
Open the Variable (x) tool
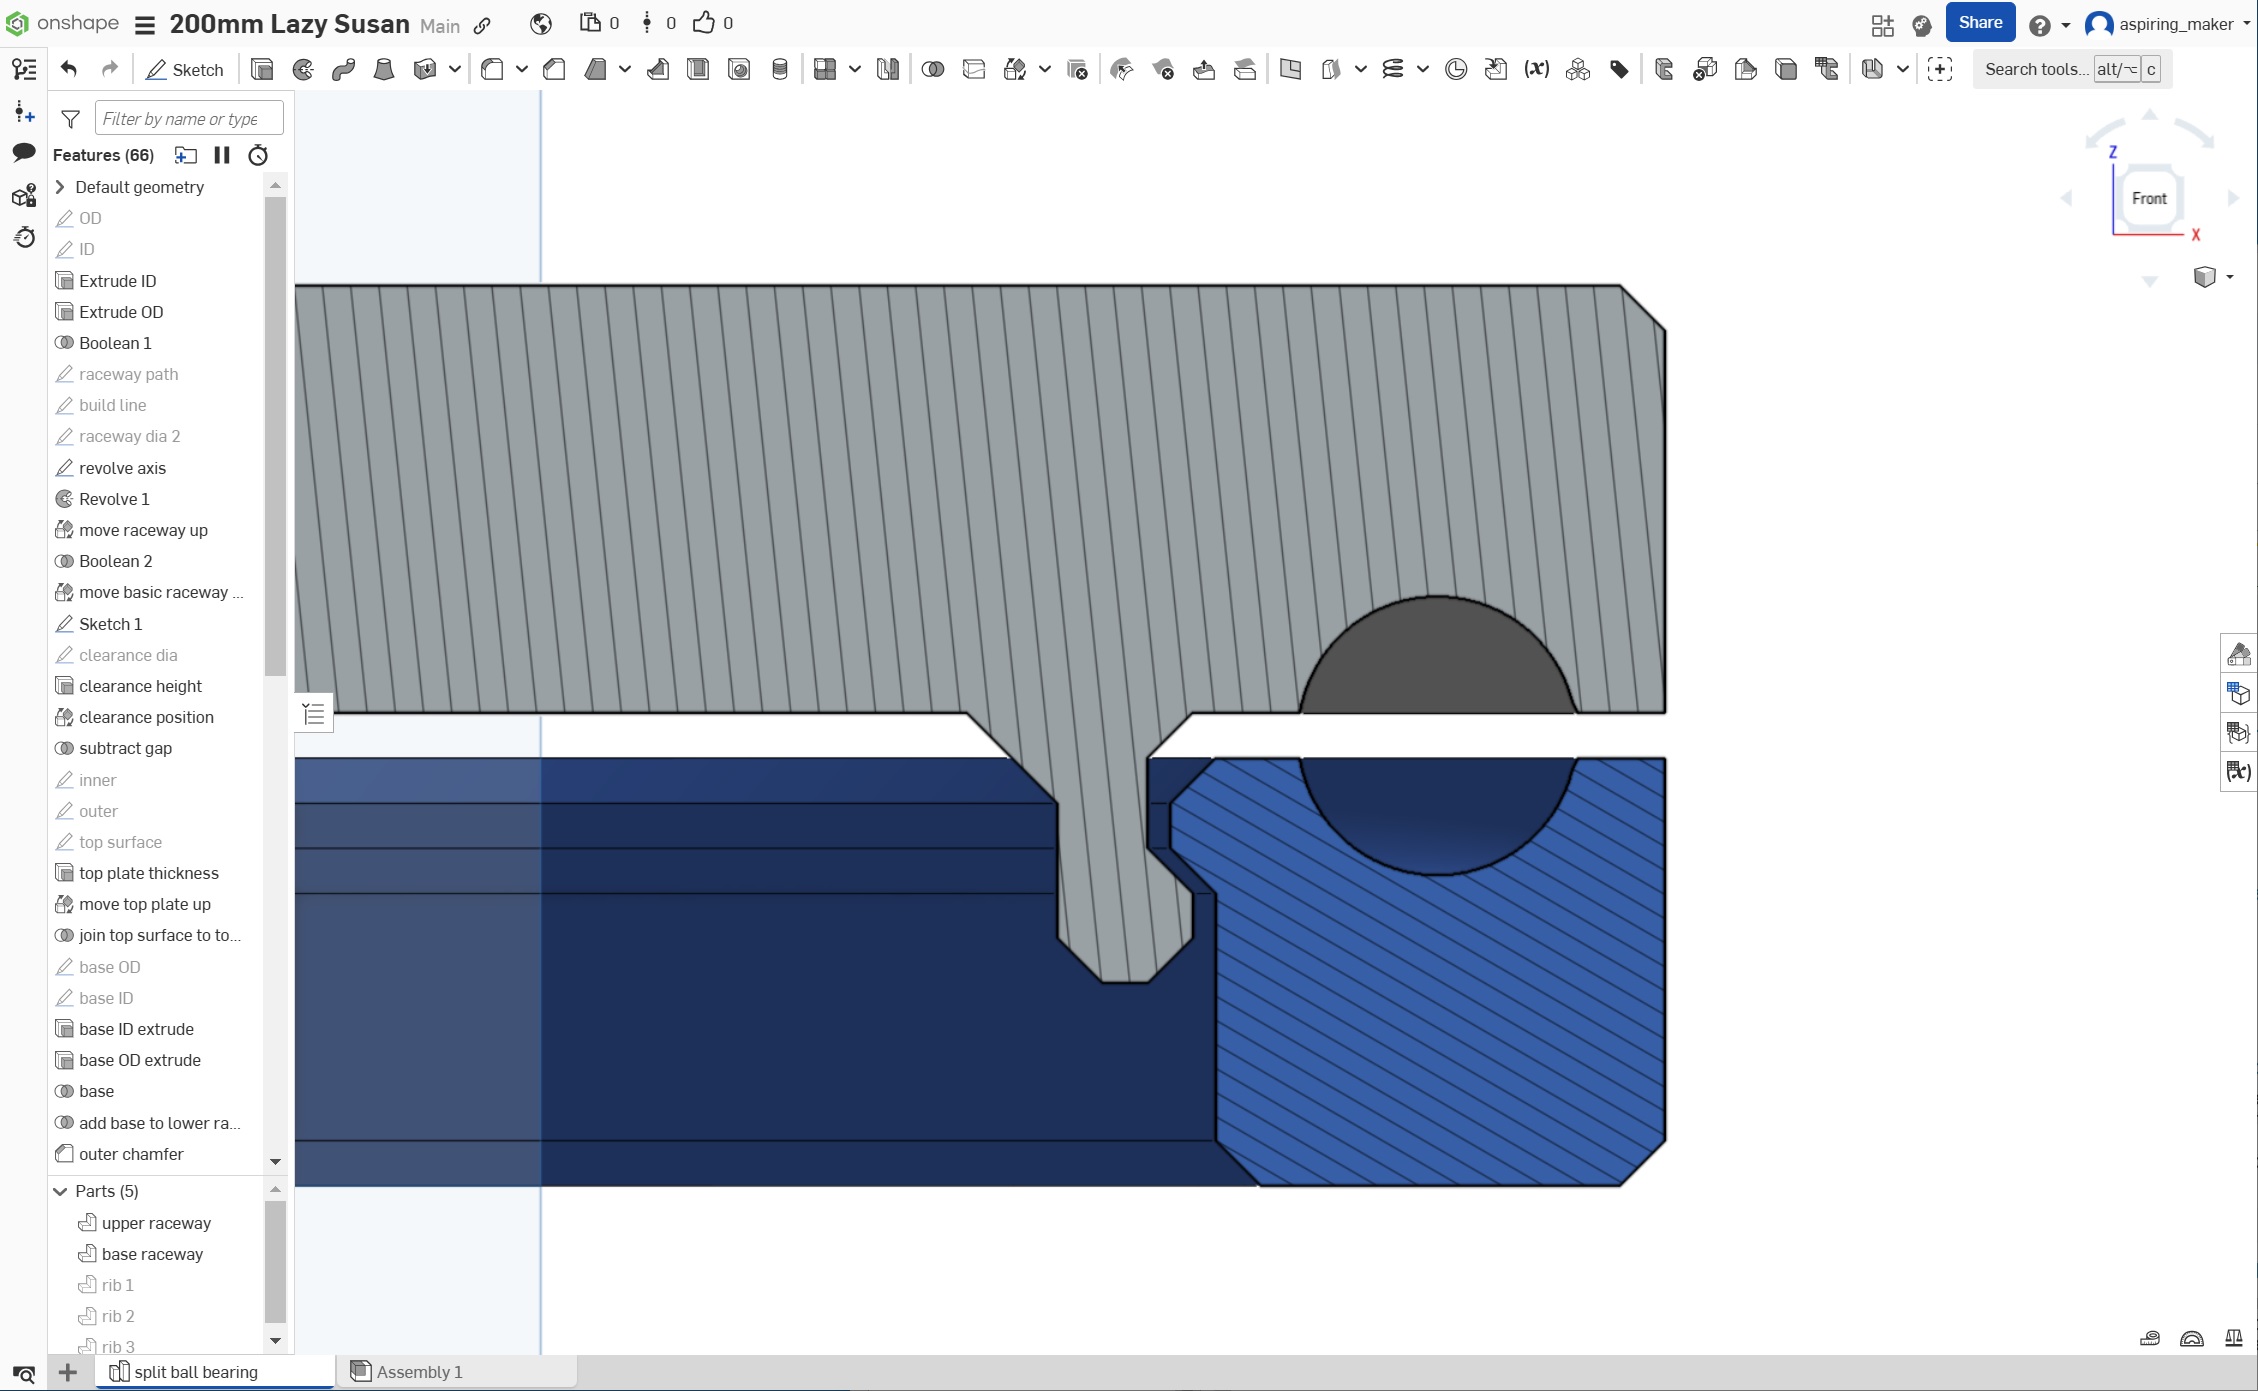[x=1536, y=69]
